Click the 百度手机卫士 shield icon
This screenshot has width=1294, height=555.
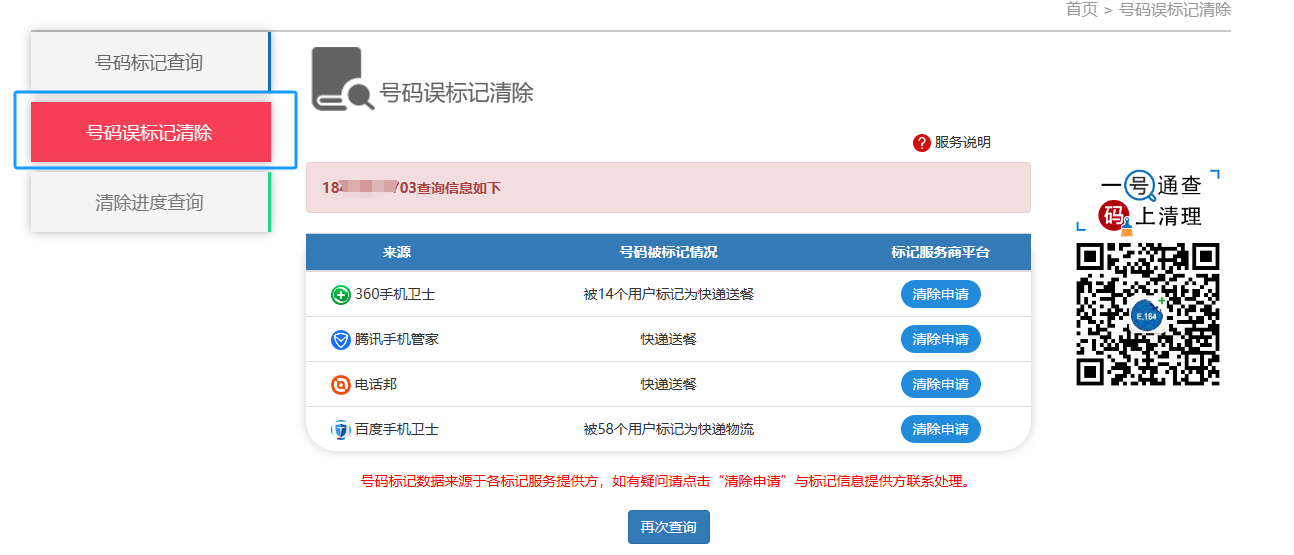pos(341,430)
